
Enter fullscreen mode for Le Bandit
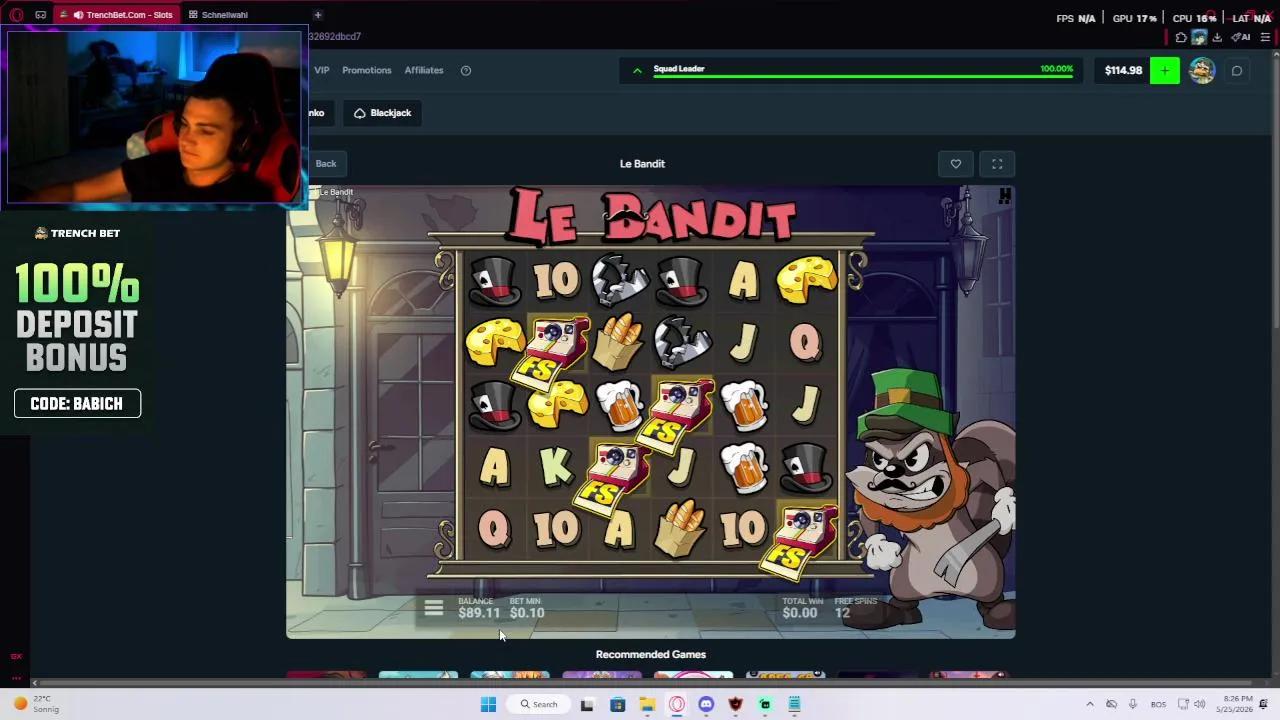pyautogui.click(x=997, y=164)
